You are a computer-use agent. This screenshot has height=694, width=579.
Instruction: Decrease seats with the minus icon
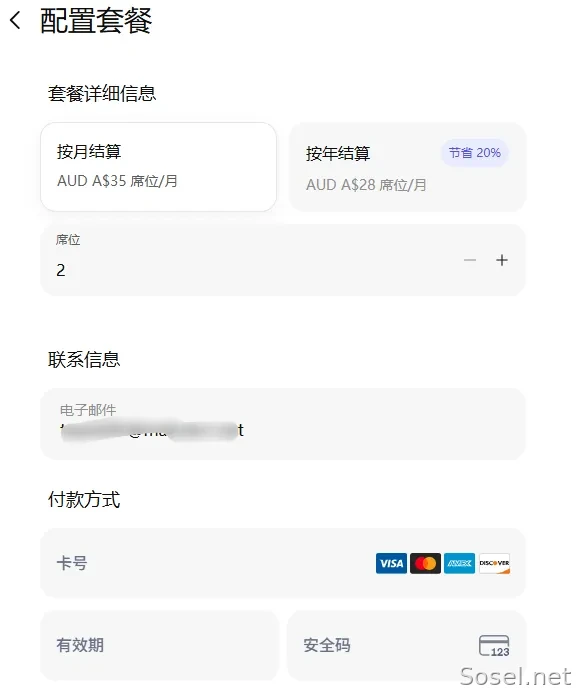(x=470, y=260)
